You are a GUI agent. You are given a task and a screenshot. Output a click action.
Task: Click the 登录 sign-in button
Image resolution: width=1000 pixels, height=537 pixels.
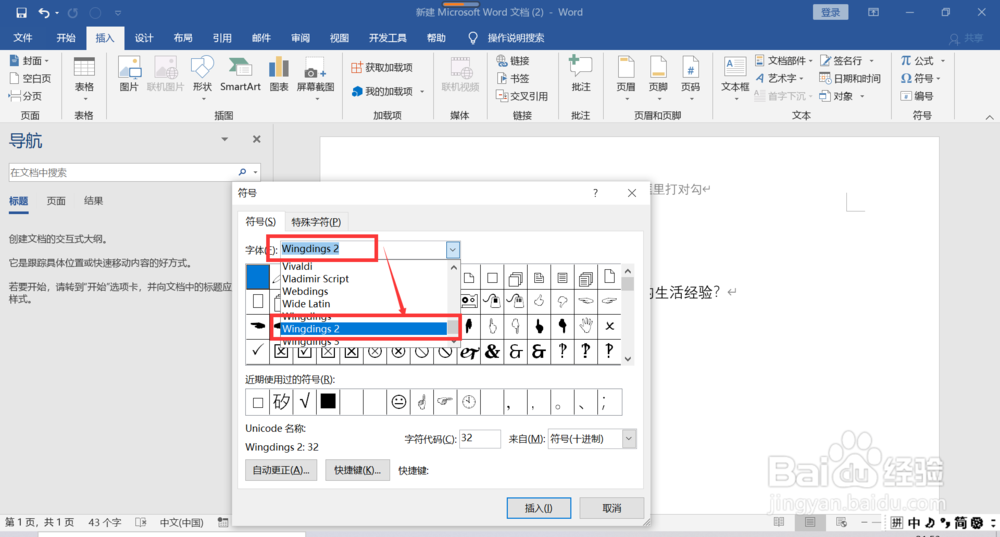click(830, 12)
